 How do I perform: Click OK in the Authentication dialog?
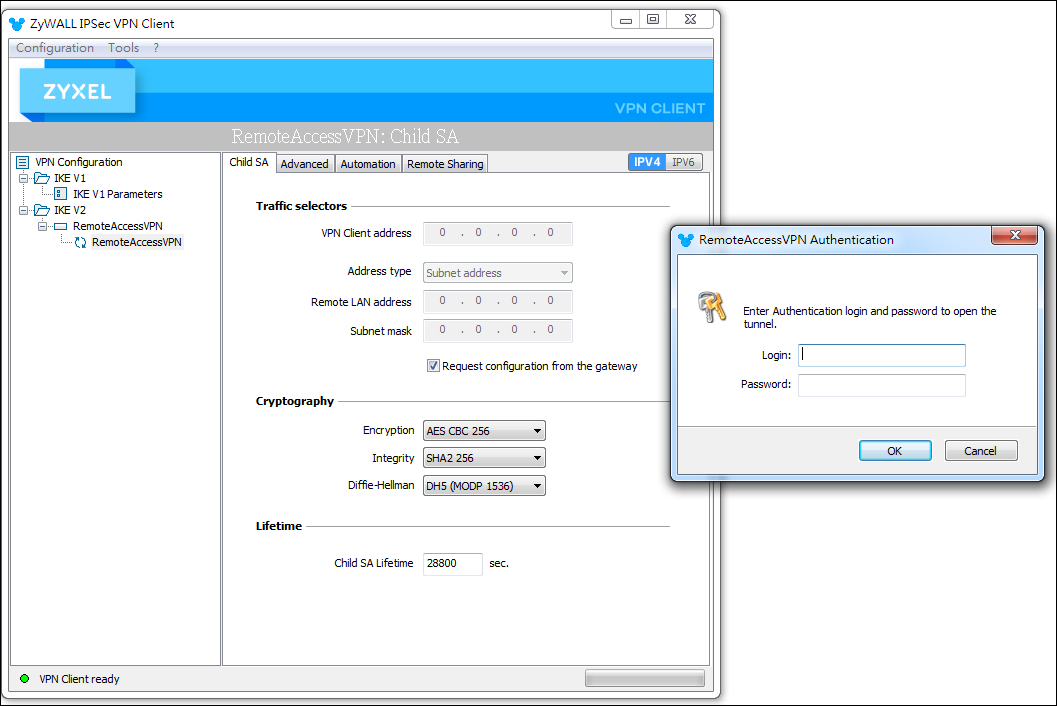[x=895, y=450]
